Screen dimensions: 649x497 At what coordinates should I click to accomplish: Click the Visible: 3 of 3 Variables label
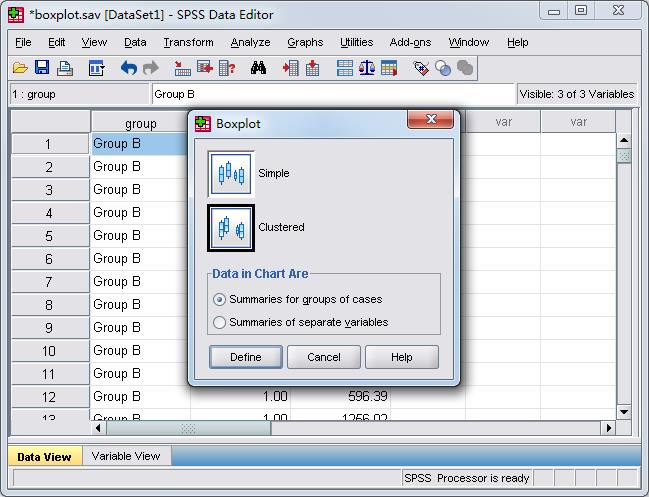(x=577, y=94)
